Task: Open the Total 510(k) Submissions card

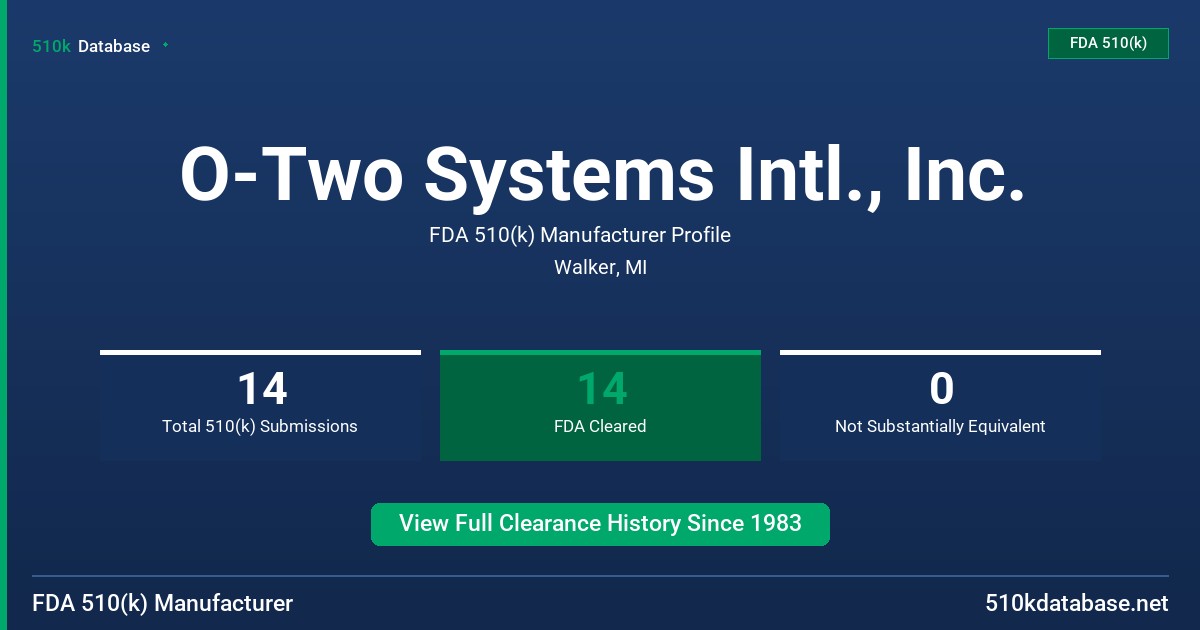Action: pyautogui.click(x=260, y=405)
